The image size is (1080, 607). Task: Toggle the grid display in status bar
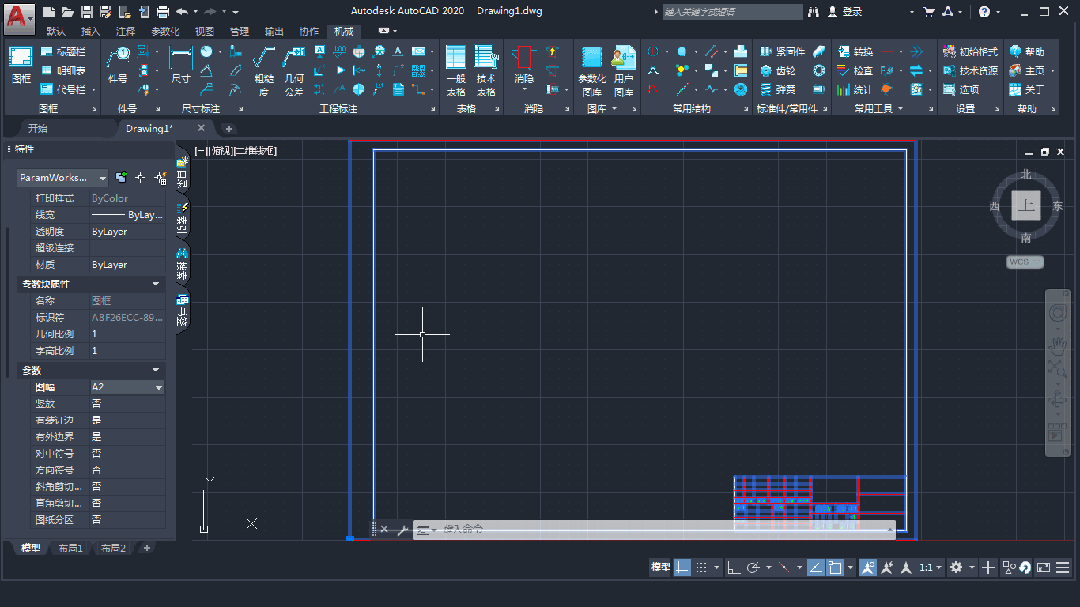(x=682, y=567)
